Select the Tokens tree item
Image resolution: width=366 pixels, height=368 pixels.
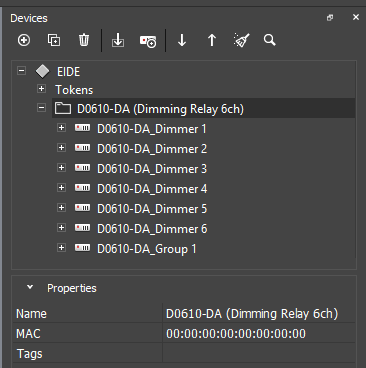(74, 90)
